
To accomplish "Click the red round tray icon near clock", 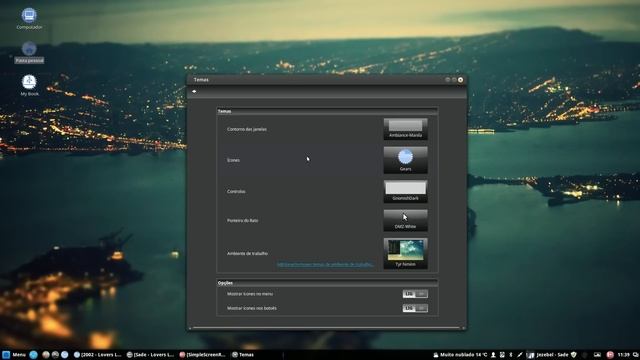I will (x=610, y=355).
